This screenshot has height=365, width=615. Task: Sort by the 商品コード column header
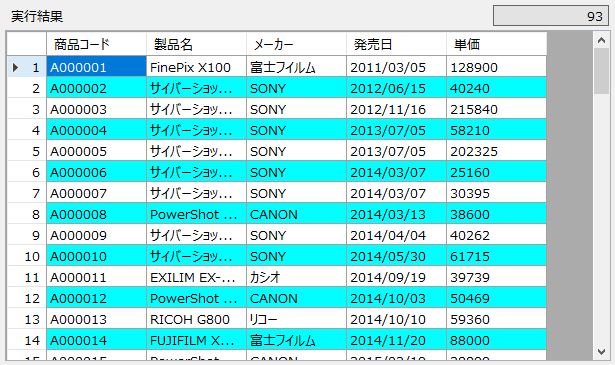point(96,44)
